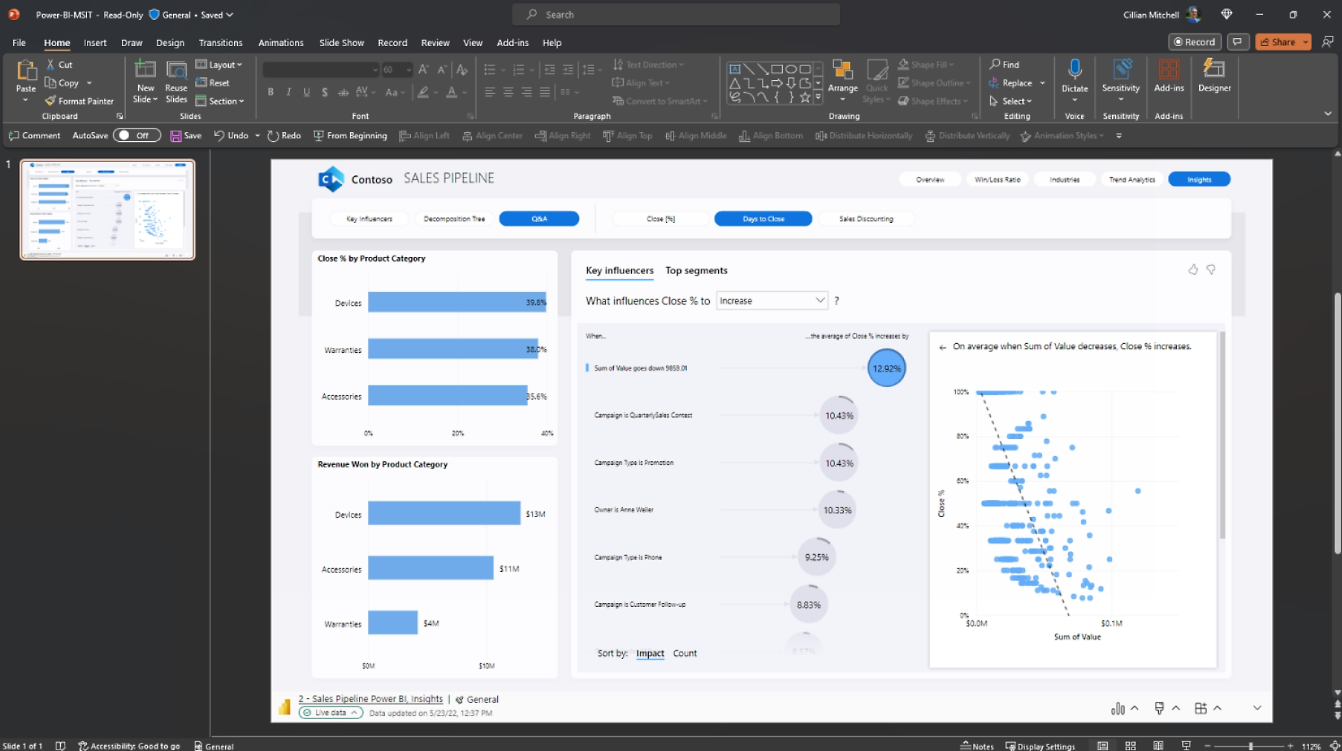Select the Days to Close pill button

[763, 218]
